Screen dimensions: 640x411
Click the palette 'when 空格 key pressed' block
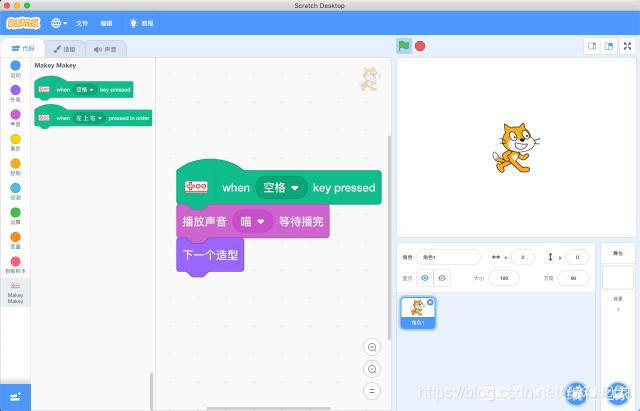pos(84,89)
